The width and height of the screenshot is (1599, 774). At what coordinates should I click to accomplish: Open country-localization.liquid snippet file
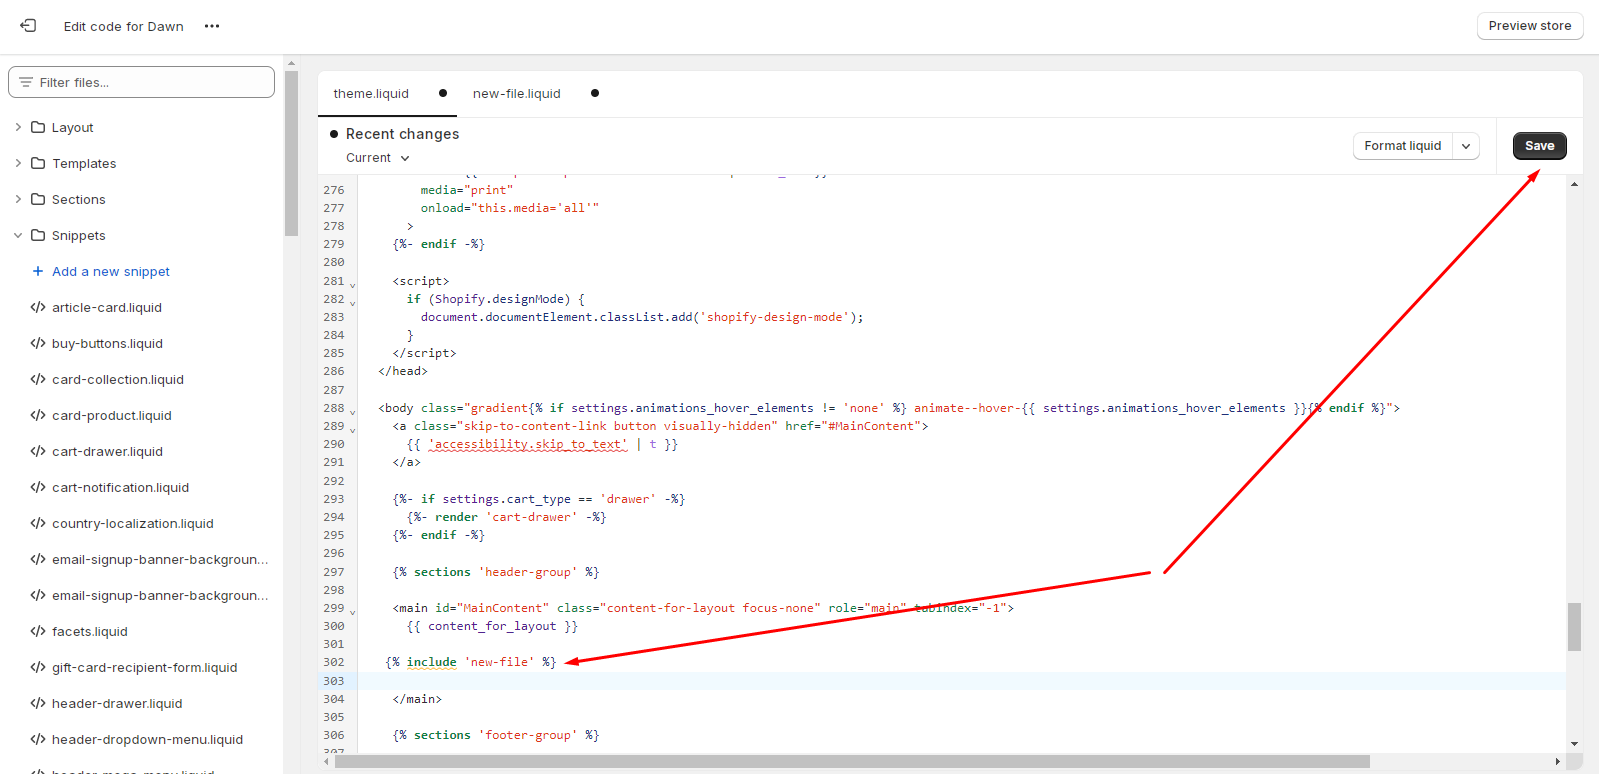click(x=133, y=523)
